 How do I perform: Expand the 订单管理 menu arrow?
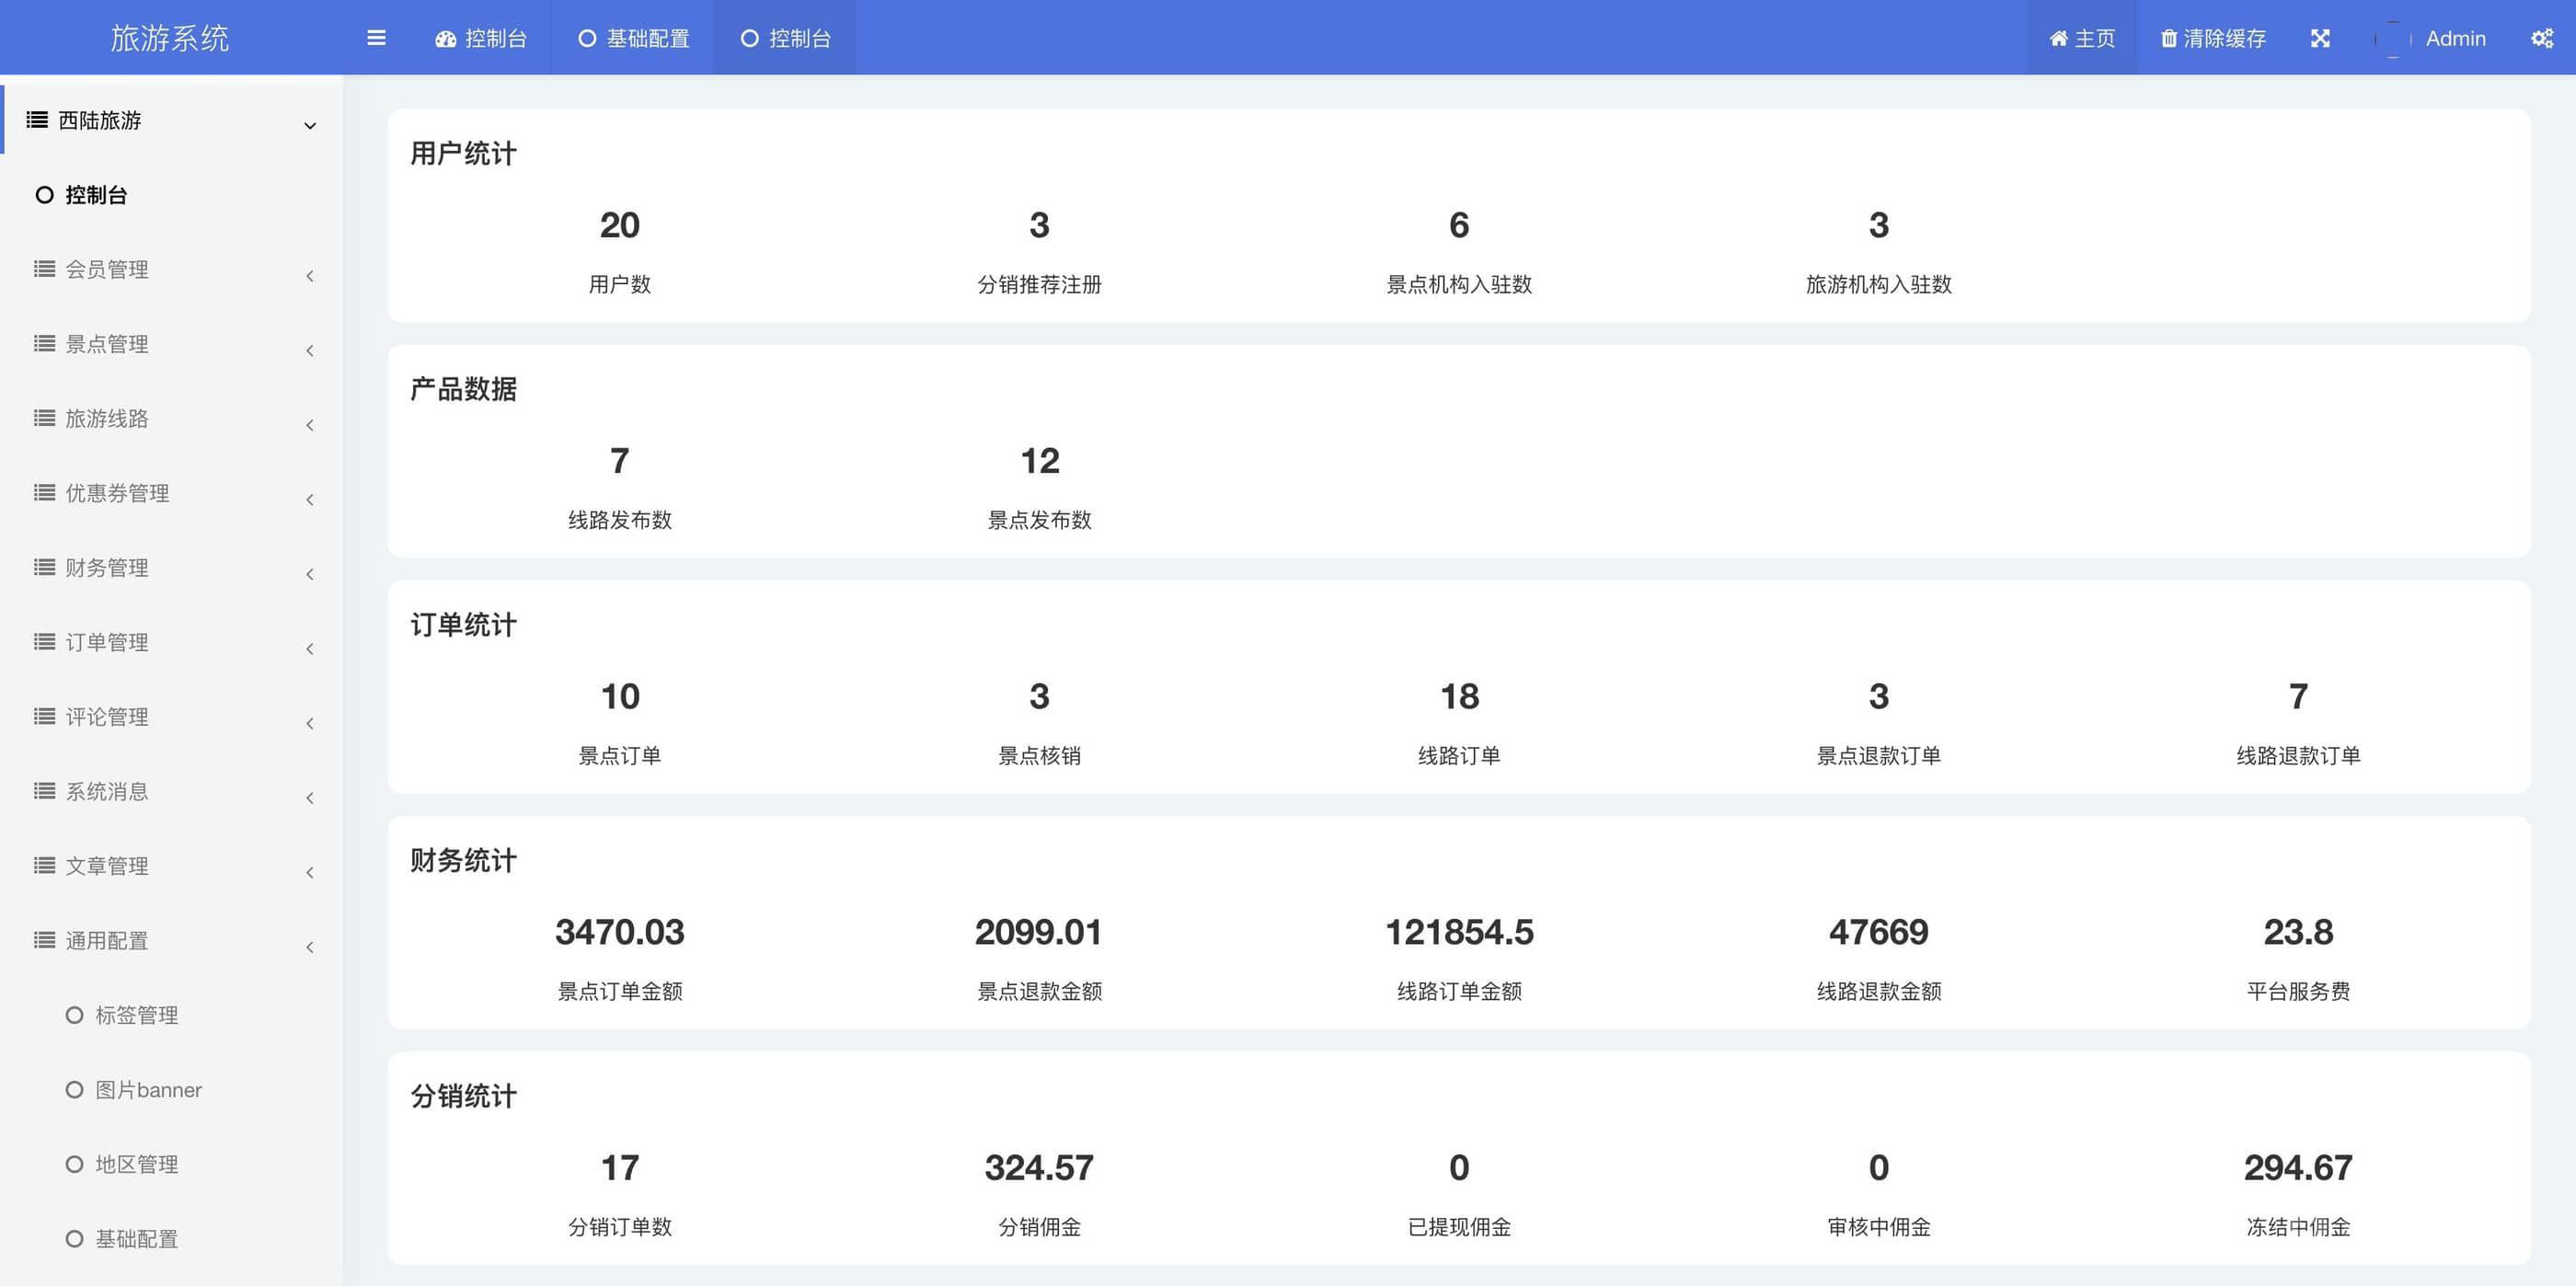(310, 648)
